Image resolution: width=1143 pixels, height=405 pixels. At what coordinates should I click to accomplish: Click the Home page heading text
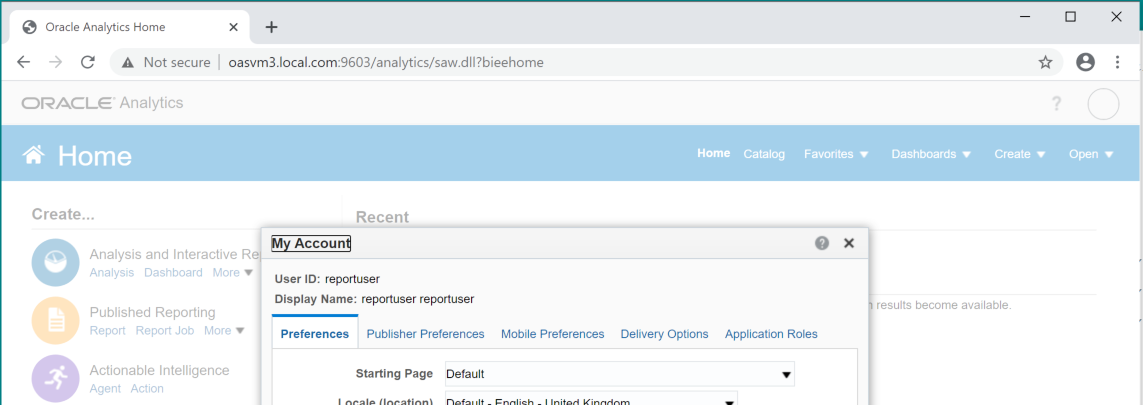pos(95,156)
